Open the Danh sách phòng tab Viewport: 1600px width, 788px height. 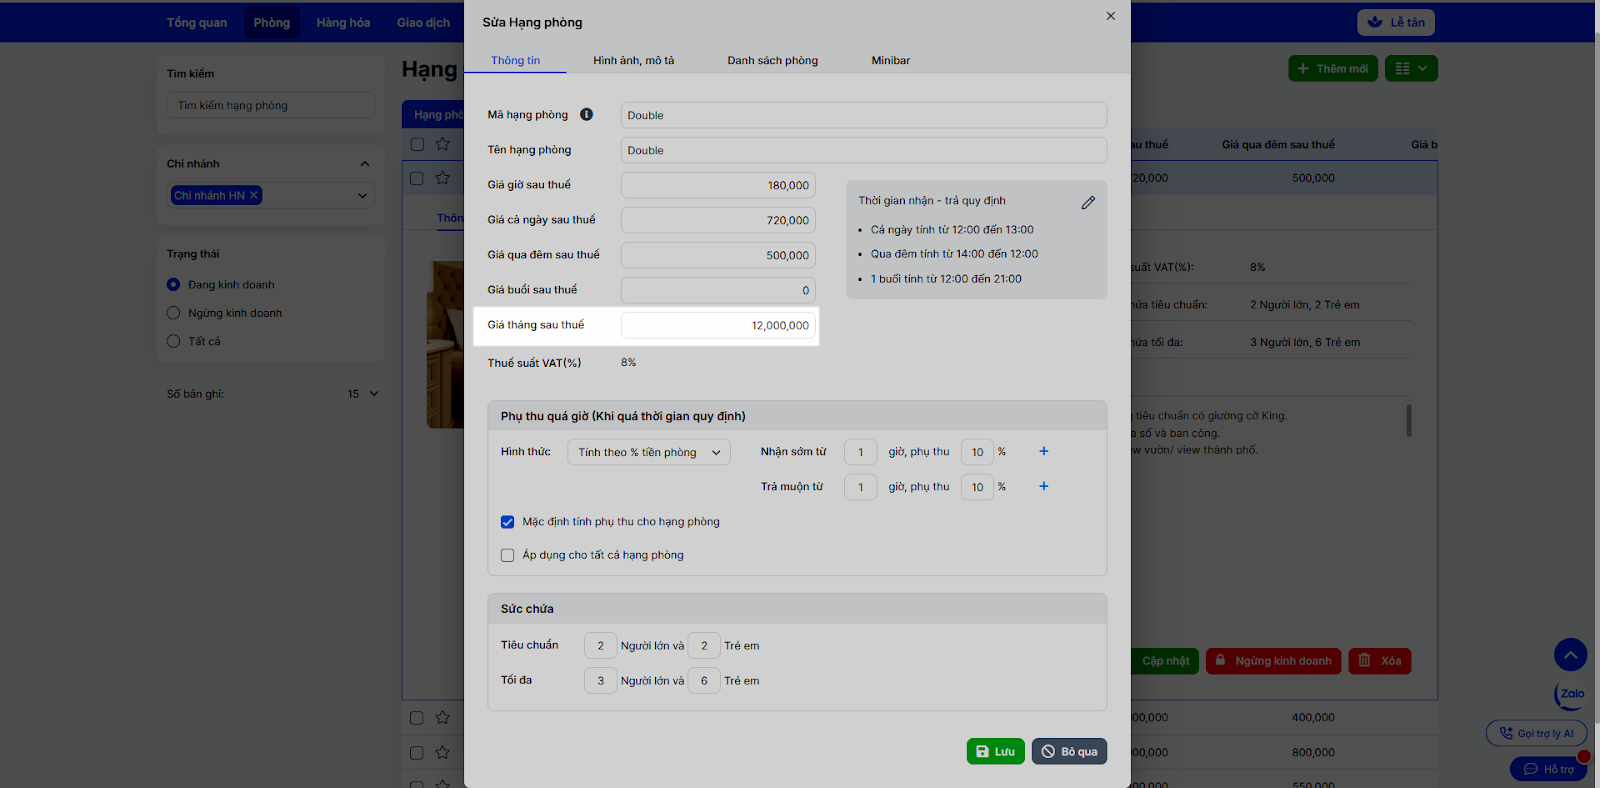pos(772,61)
